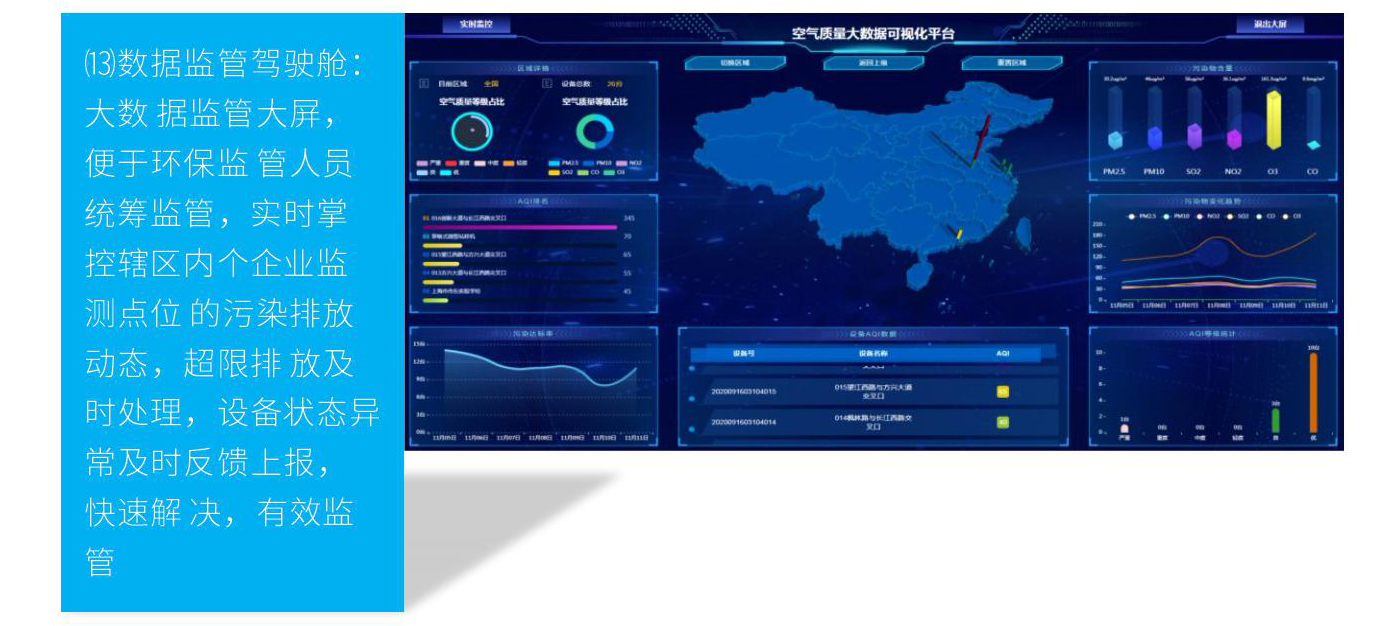Click the PM2.5 cyan pollutant cube

pyautogui.click(x=1114, y=138)
